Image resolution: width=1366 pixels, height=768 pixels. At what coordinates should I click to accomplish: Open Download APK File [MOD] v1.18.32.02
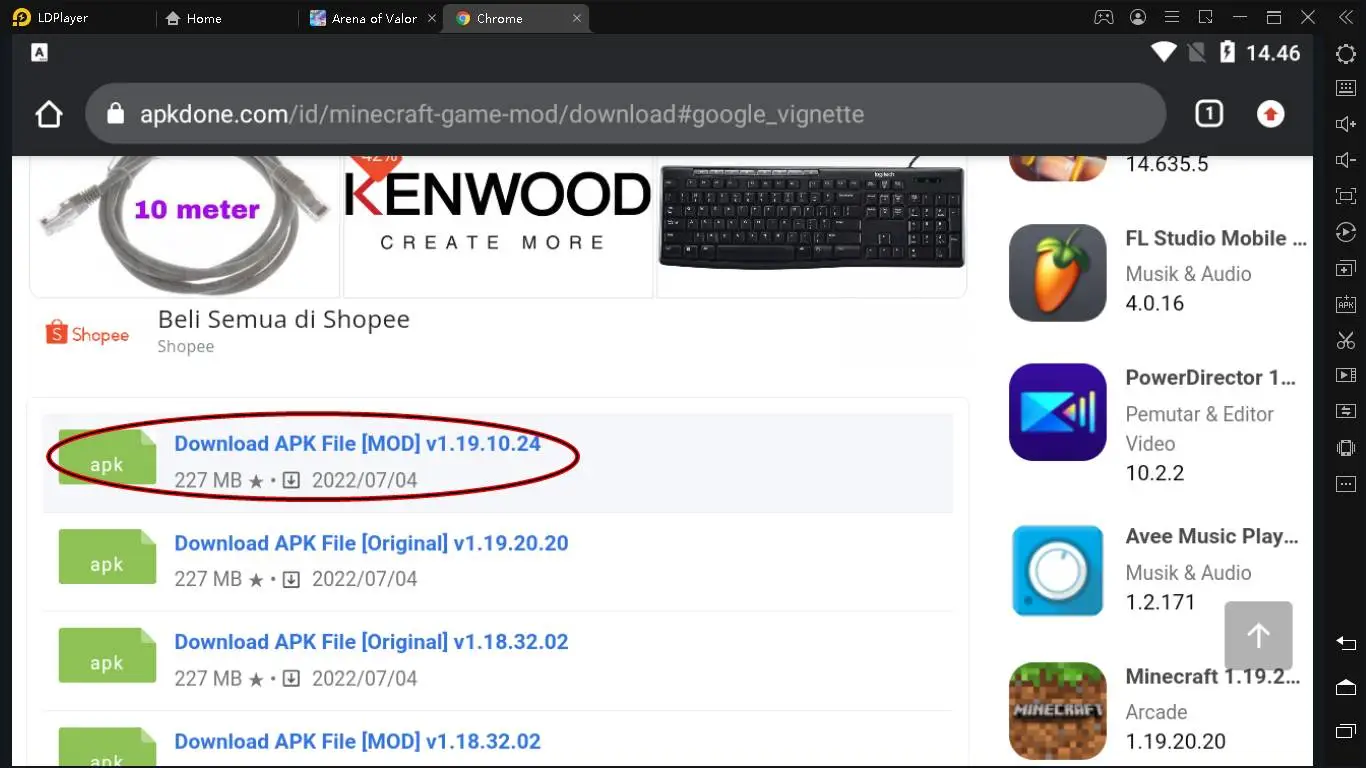tap(357, 741)
